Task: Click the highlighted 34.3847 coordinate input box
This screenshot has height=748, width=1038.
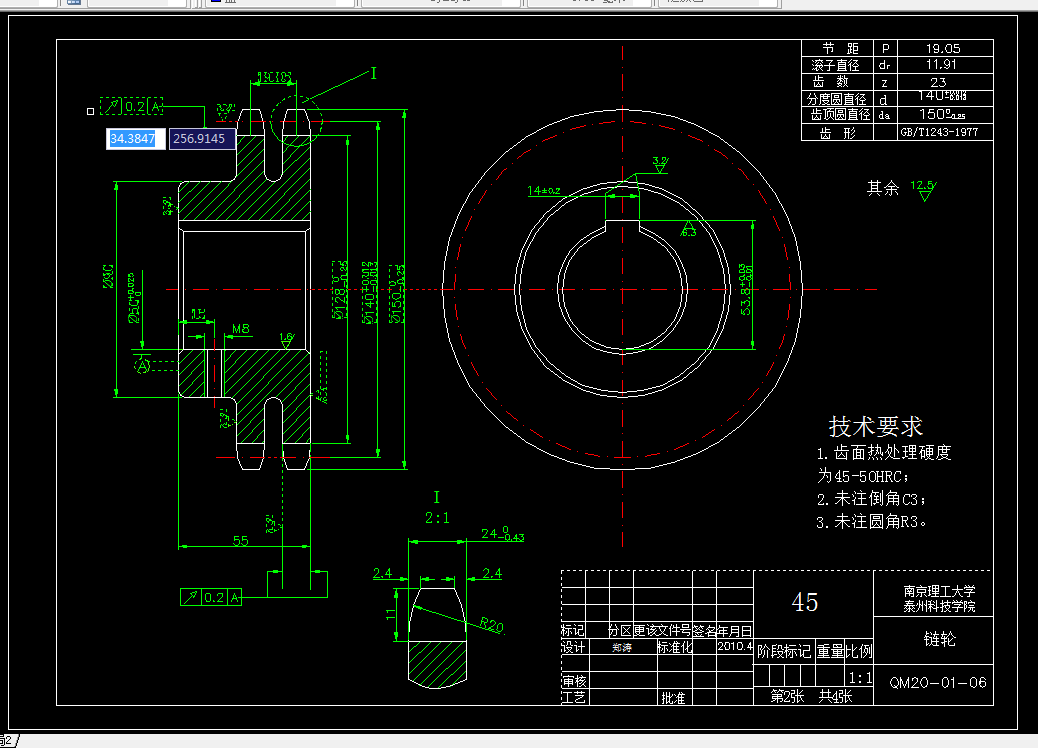Action: [136, 138]
